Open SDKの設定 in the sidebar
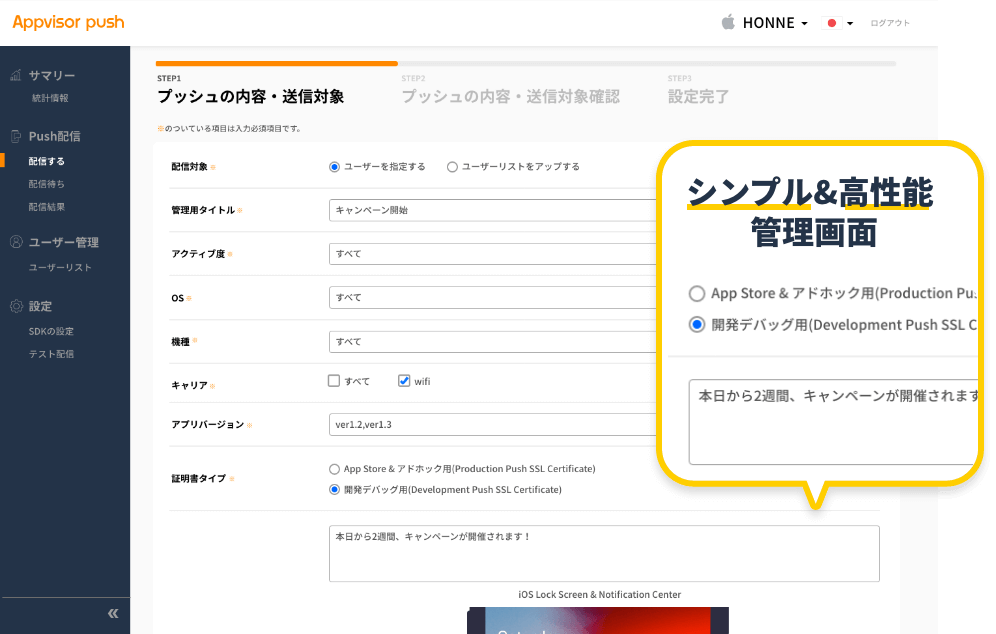Viewport: 996px width, 634px height. [x=51, y=331]
